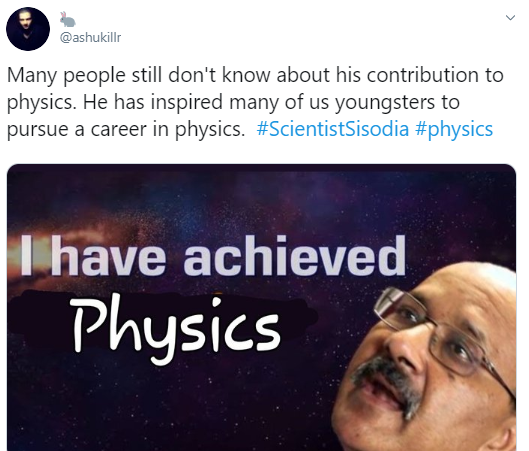This screenshot has height=451, width=529.
Task: Click the starry background above the caption
Action: coord(261,199)
